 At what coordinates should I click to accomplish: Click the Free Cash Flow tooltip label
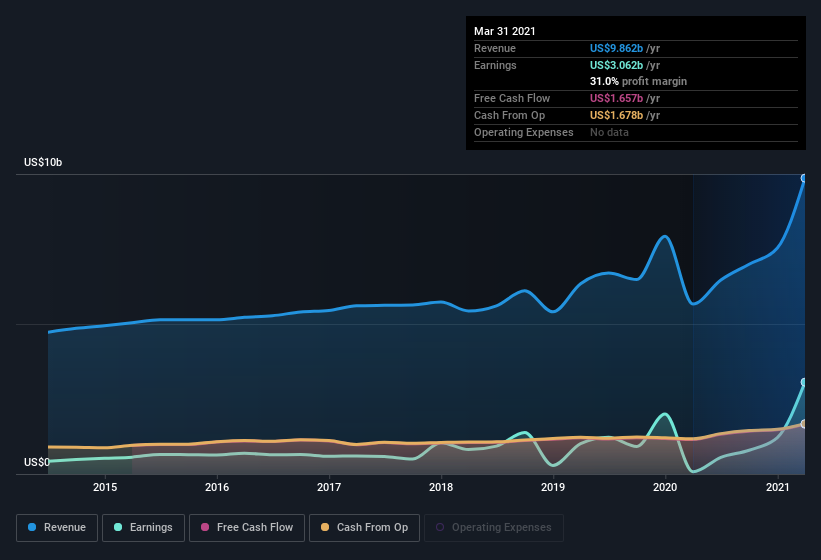click(512, 98)
